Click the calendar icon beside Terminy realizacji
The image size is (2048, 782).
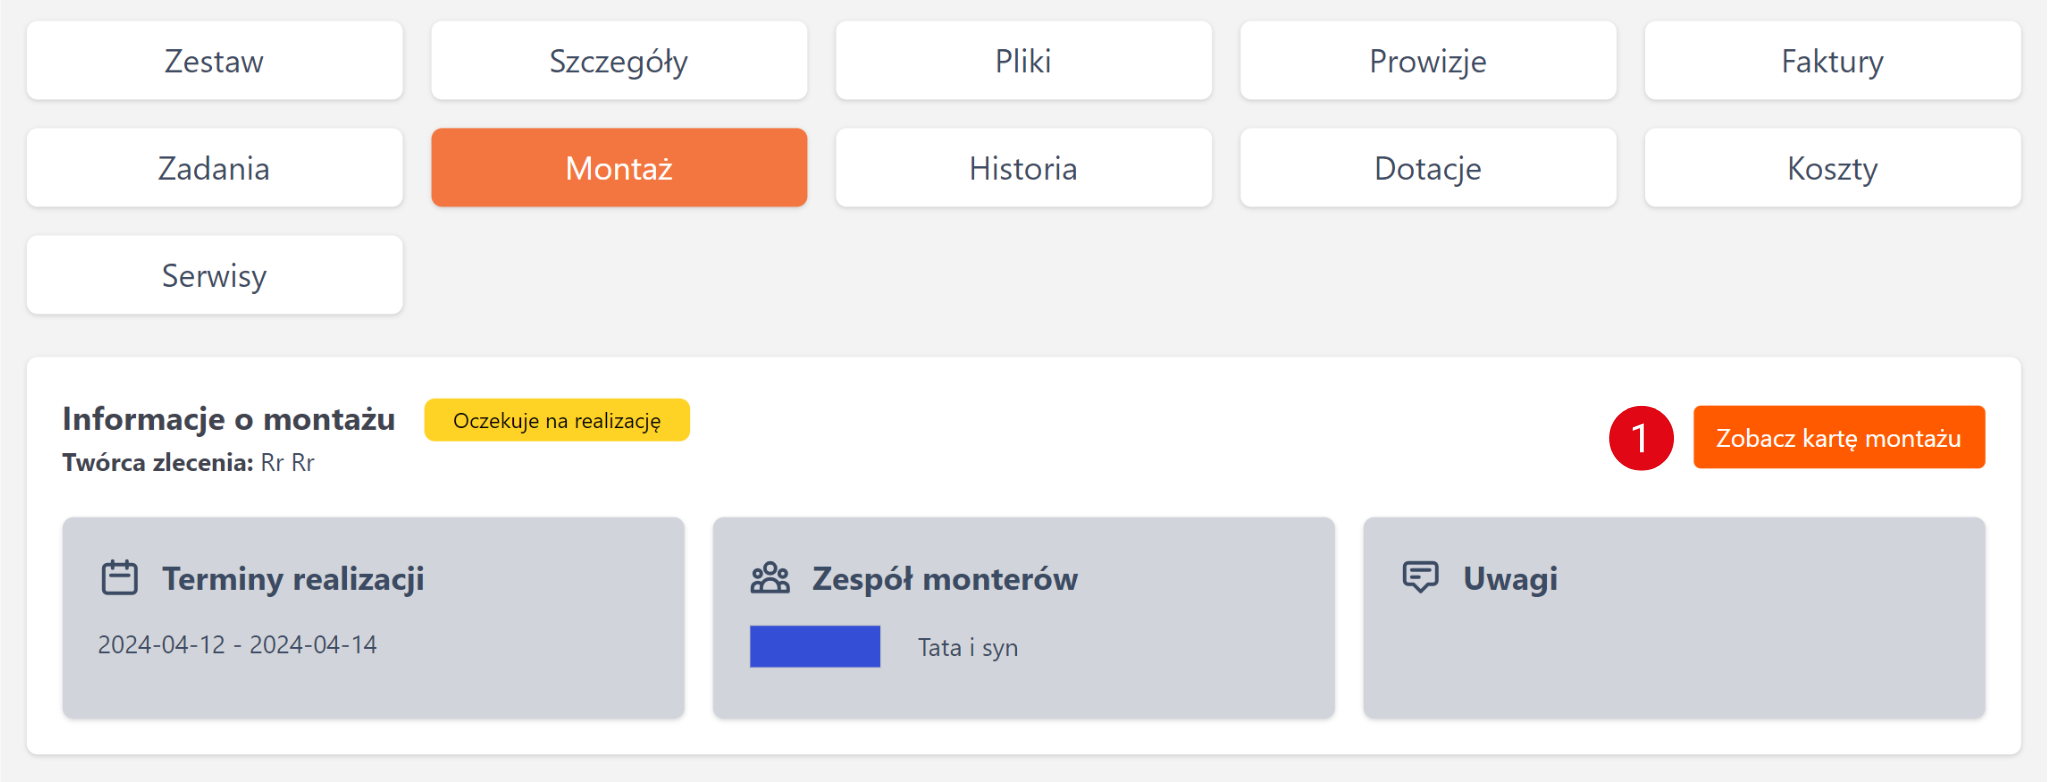pyautogui.click(x=120, y=578)
